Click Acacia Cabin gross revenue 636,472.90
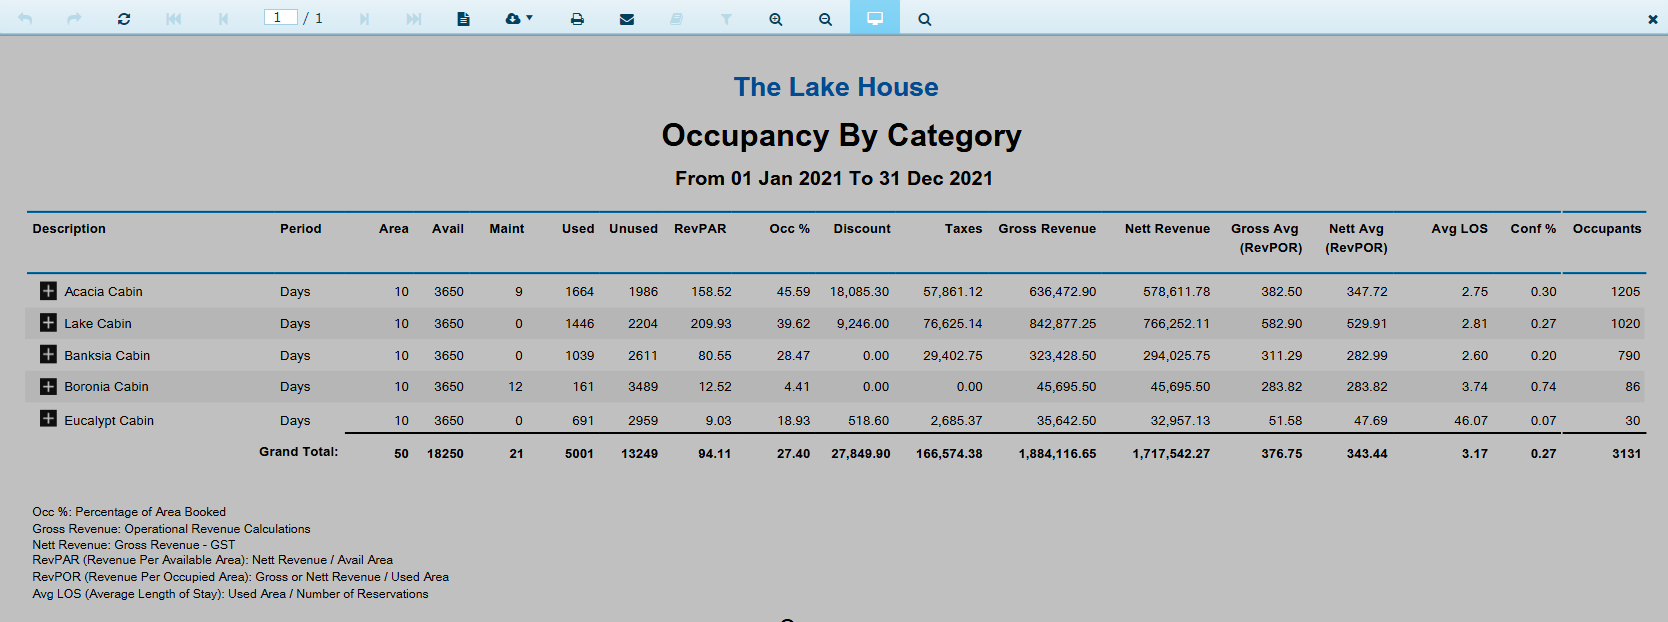The image size is (1668, 622). 1062,292
